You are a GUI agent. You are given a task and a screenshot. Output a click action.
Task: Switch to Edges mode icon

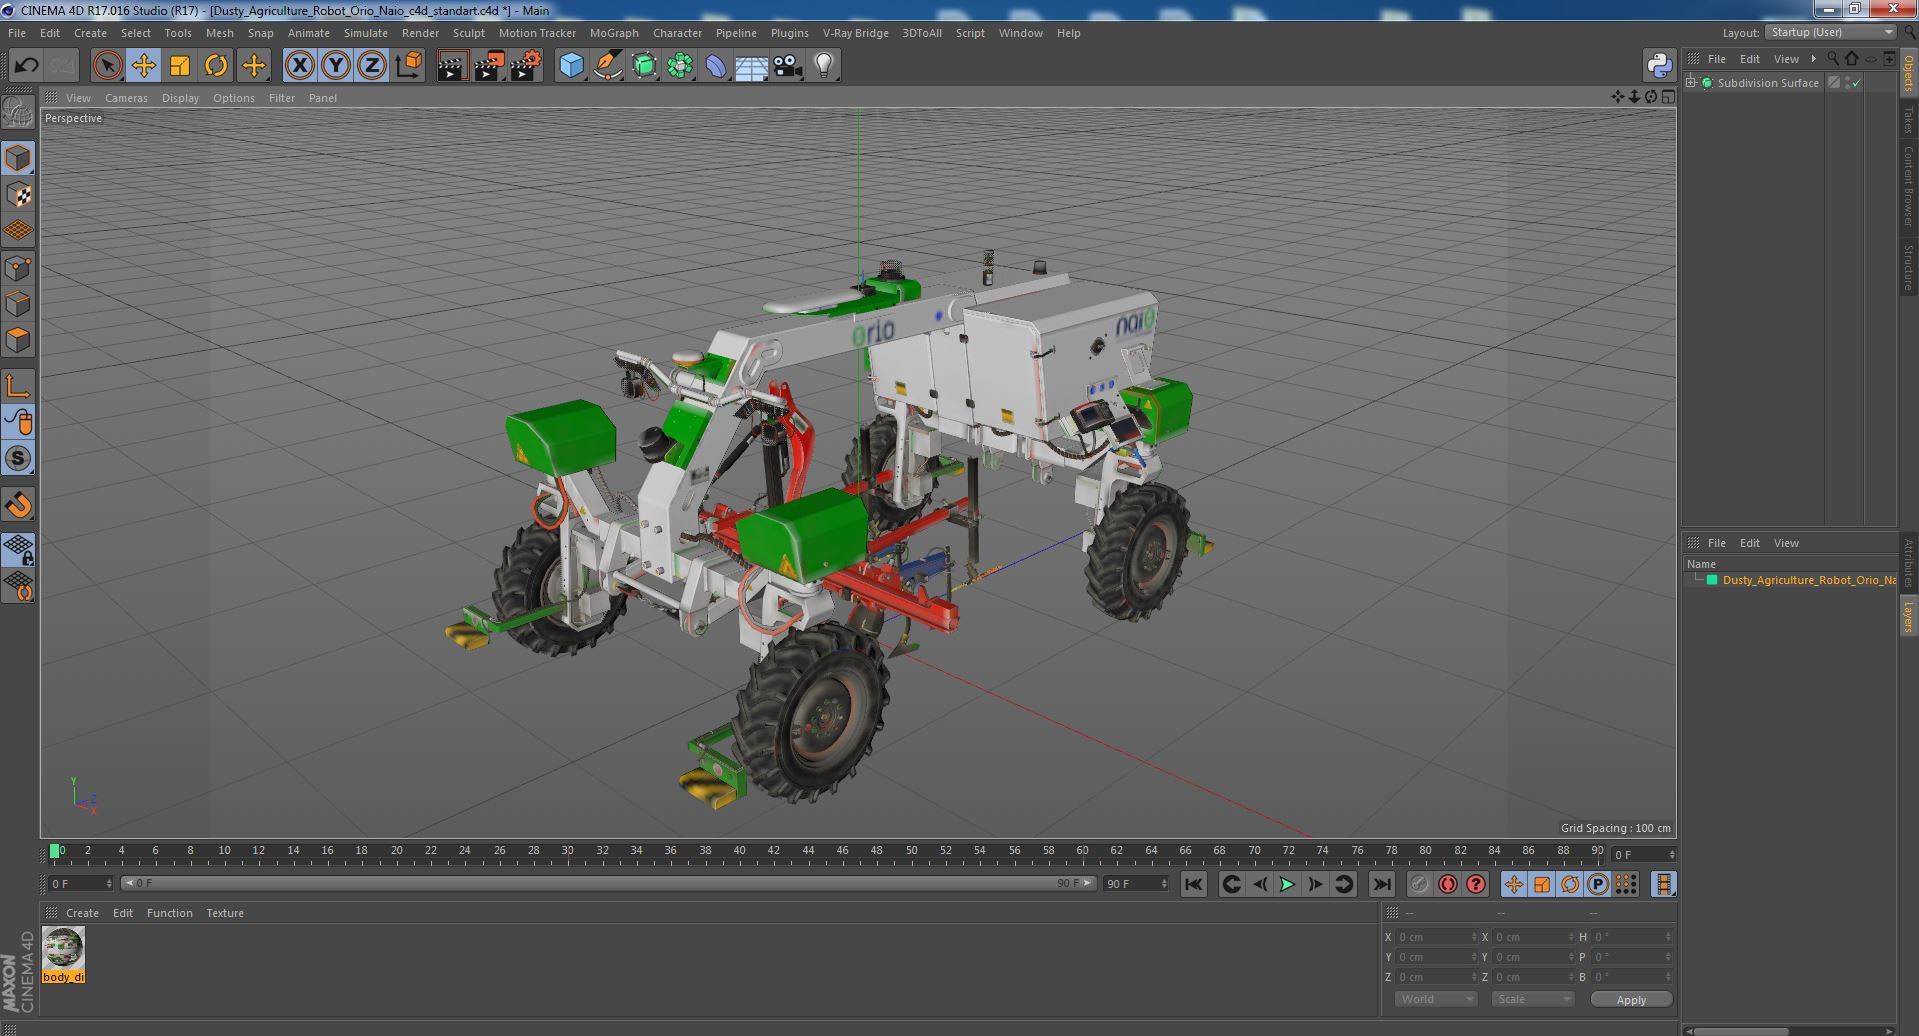(18, 304)
